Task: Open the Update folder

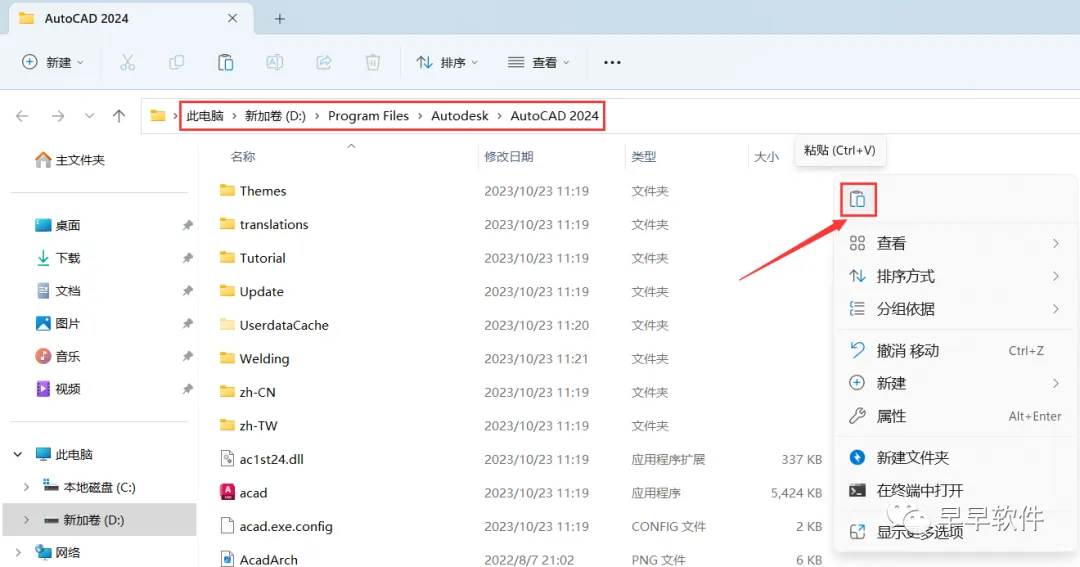Action: click(x=261, y=291)
